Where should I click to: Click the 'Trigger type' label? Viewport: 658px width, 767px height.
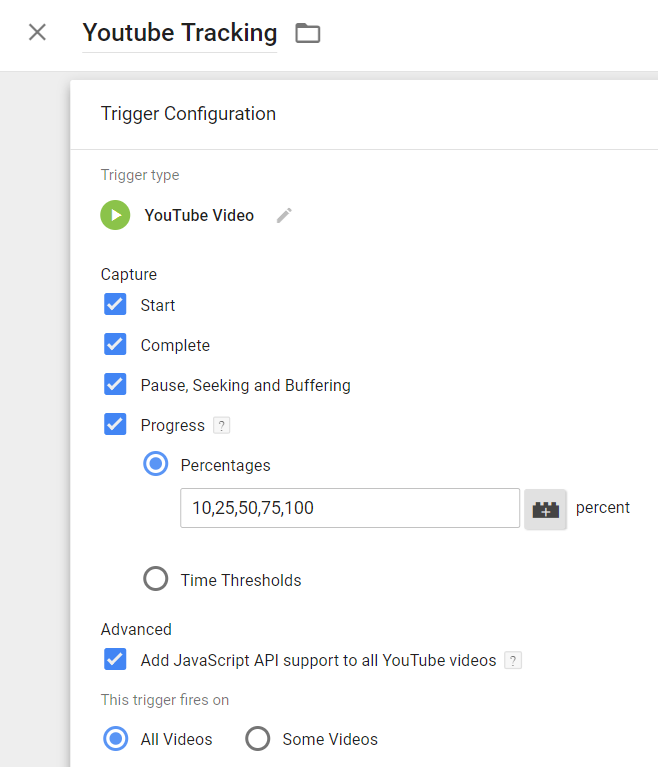(140, 175)
